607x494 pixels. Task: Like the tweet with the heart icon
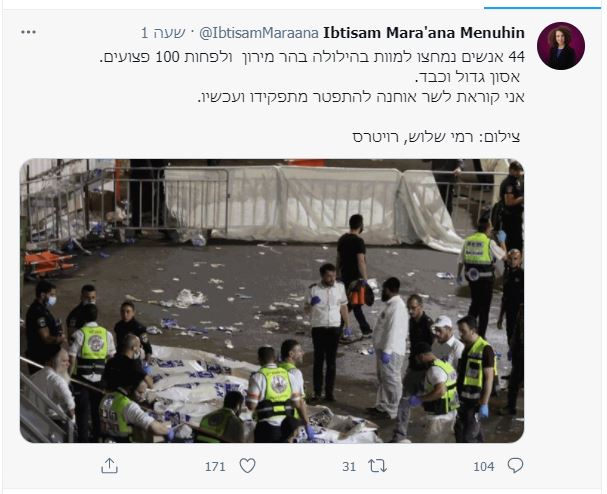pyautogui.click(x=247, y=466)
